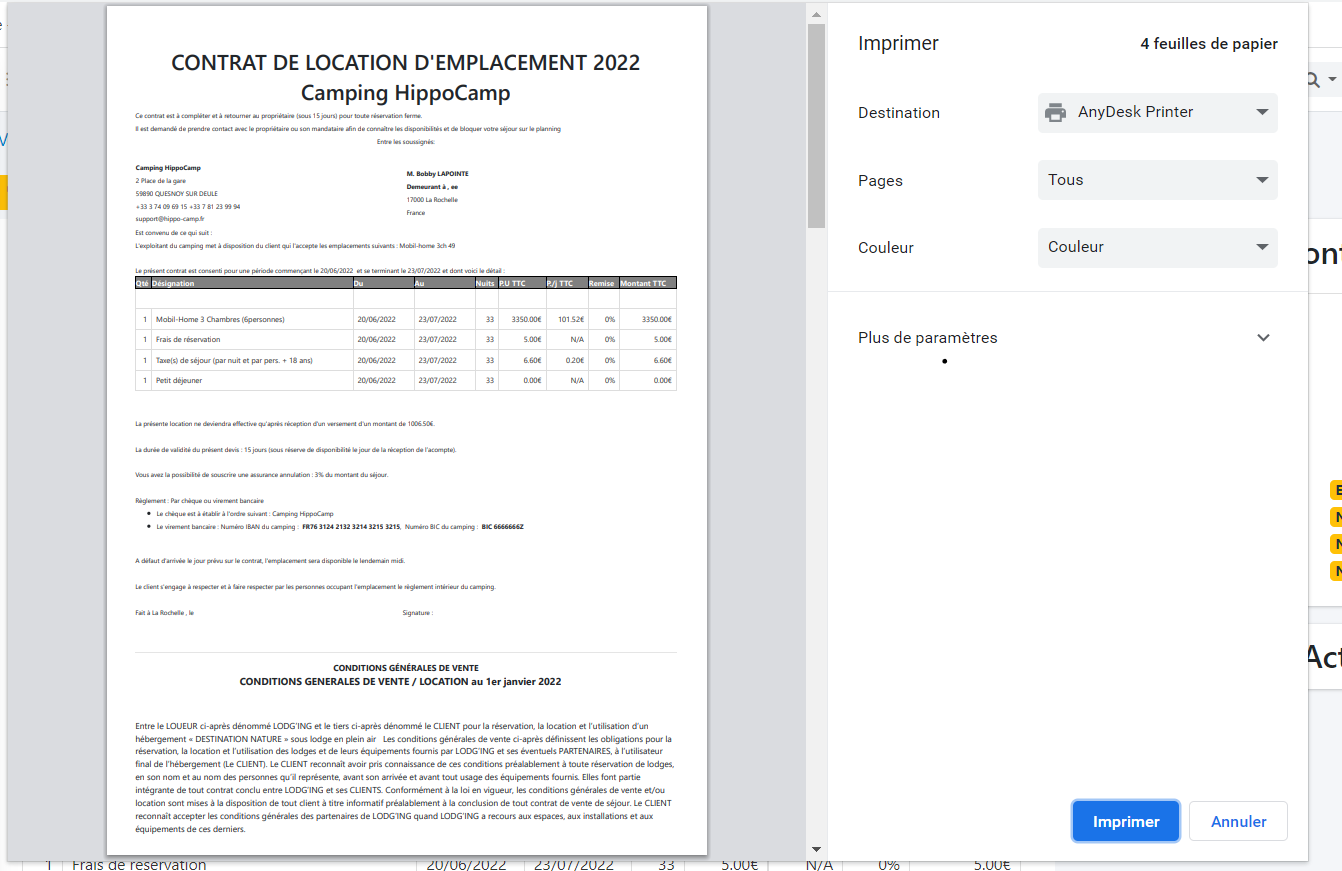
Task: Click the Mobil-Home 3 Chambres row in preview
Action: coord(220,320)
